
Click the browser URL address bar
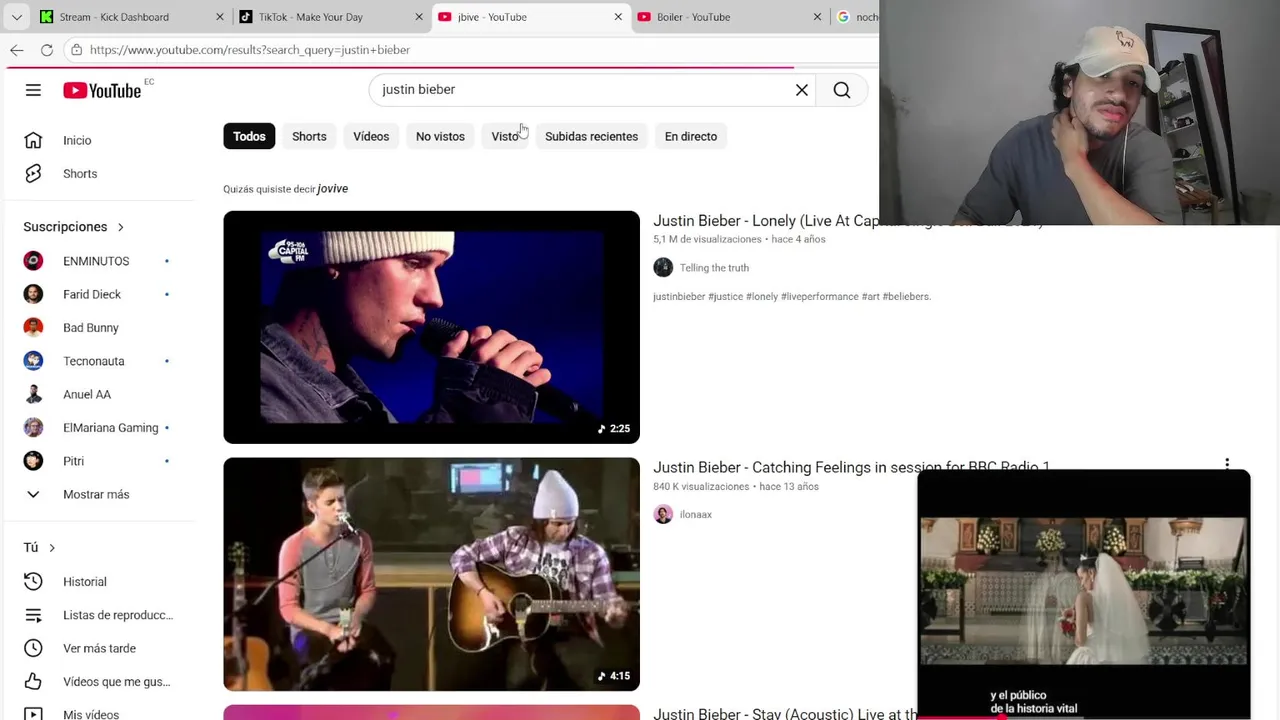[470, 49]
